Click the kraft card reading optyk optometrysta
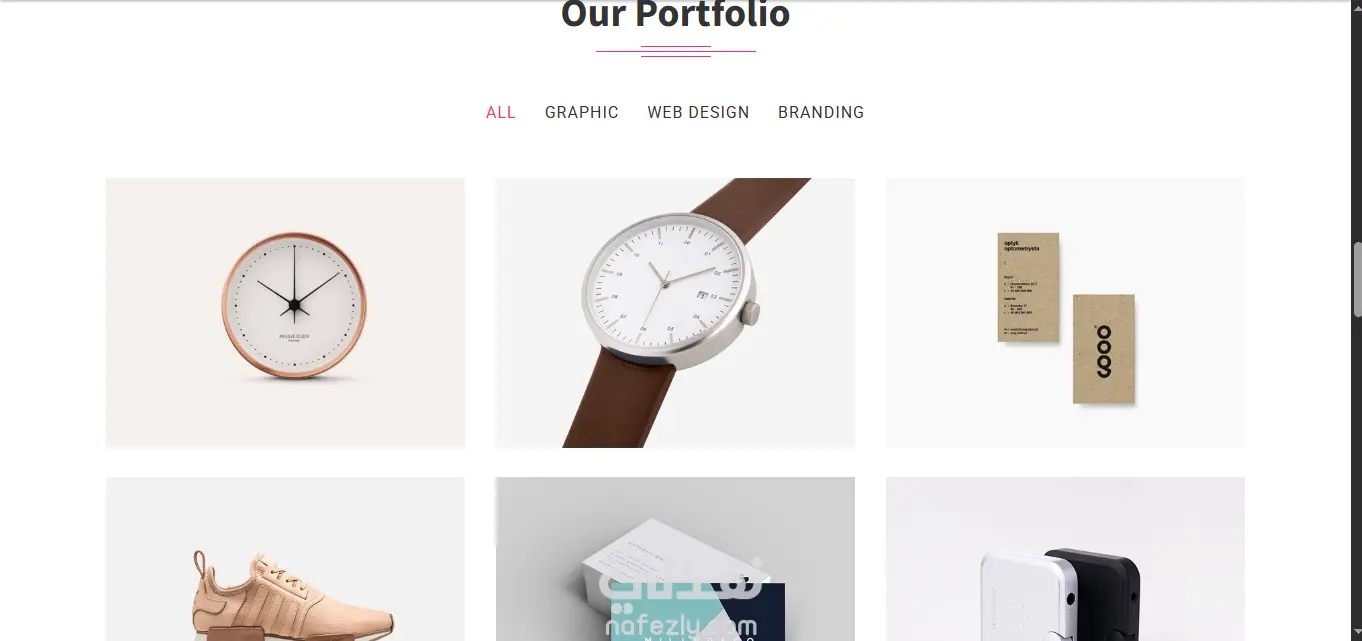This screenshot has width=1362, height=641. tap(1028, 288)
